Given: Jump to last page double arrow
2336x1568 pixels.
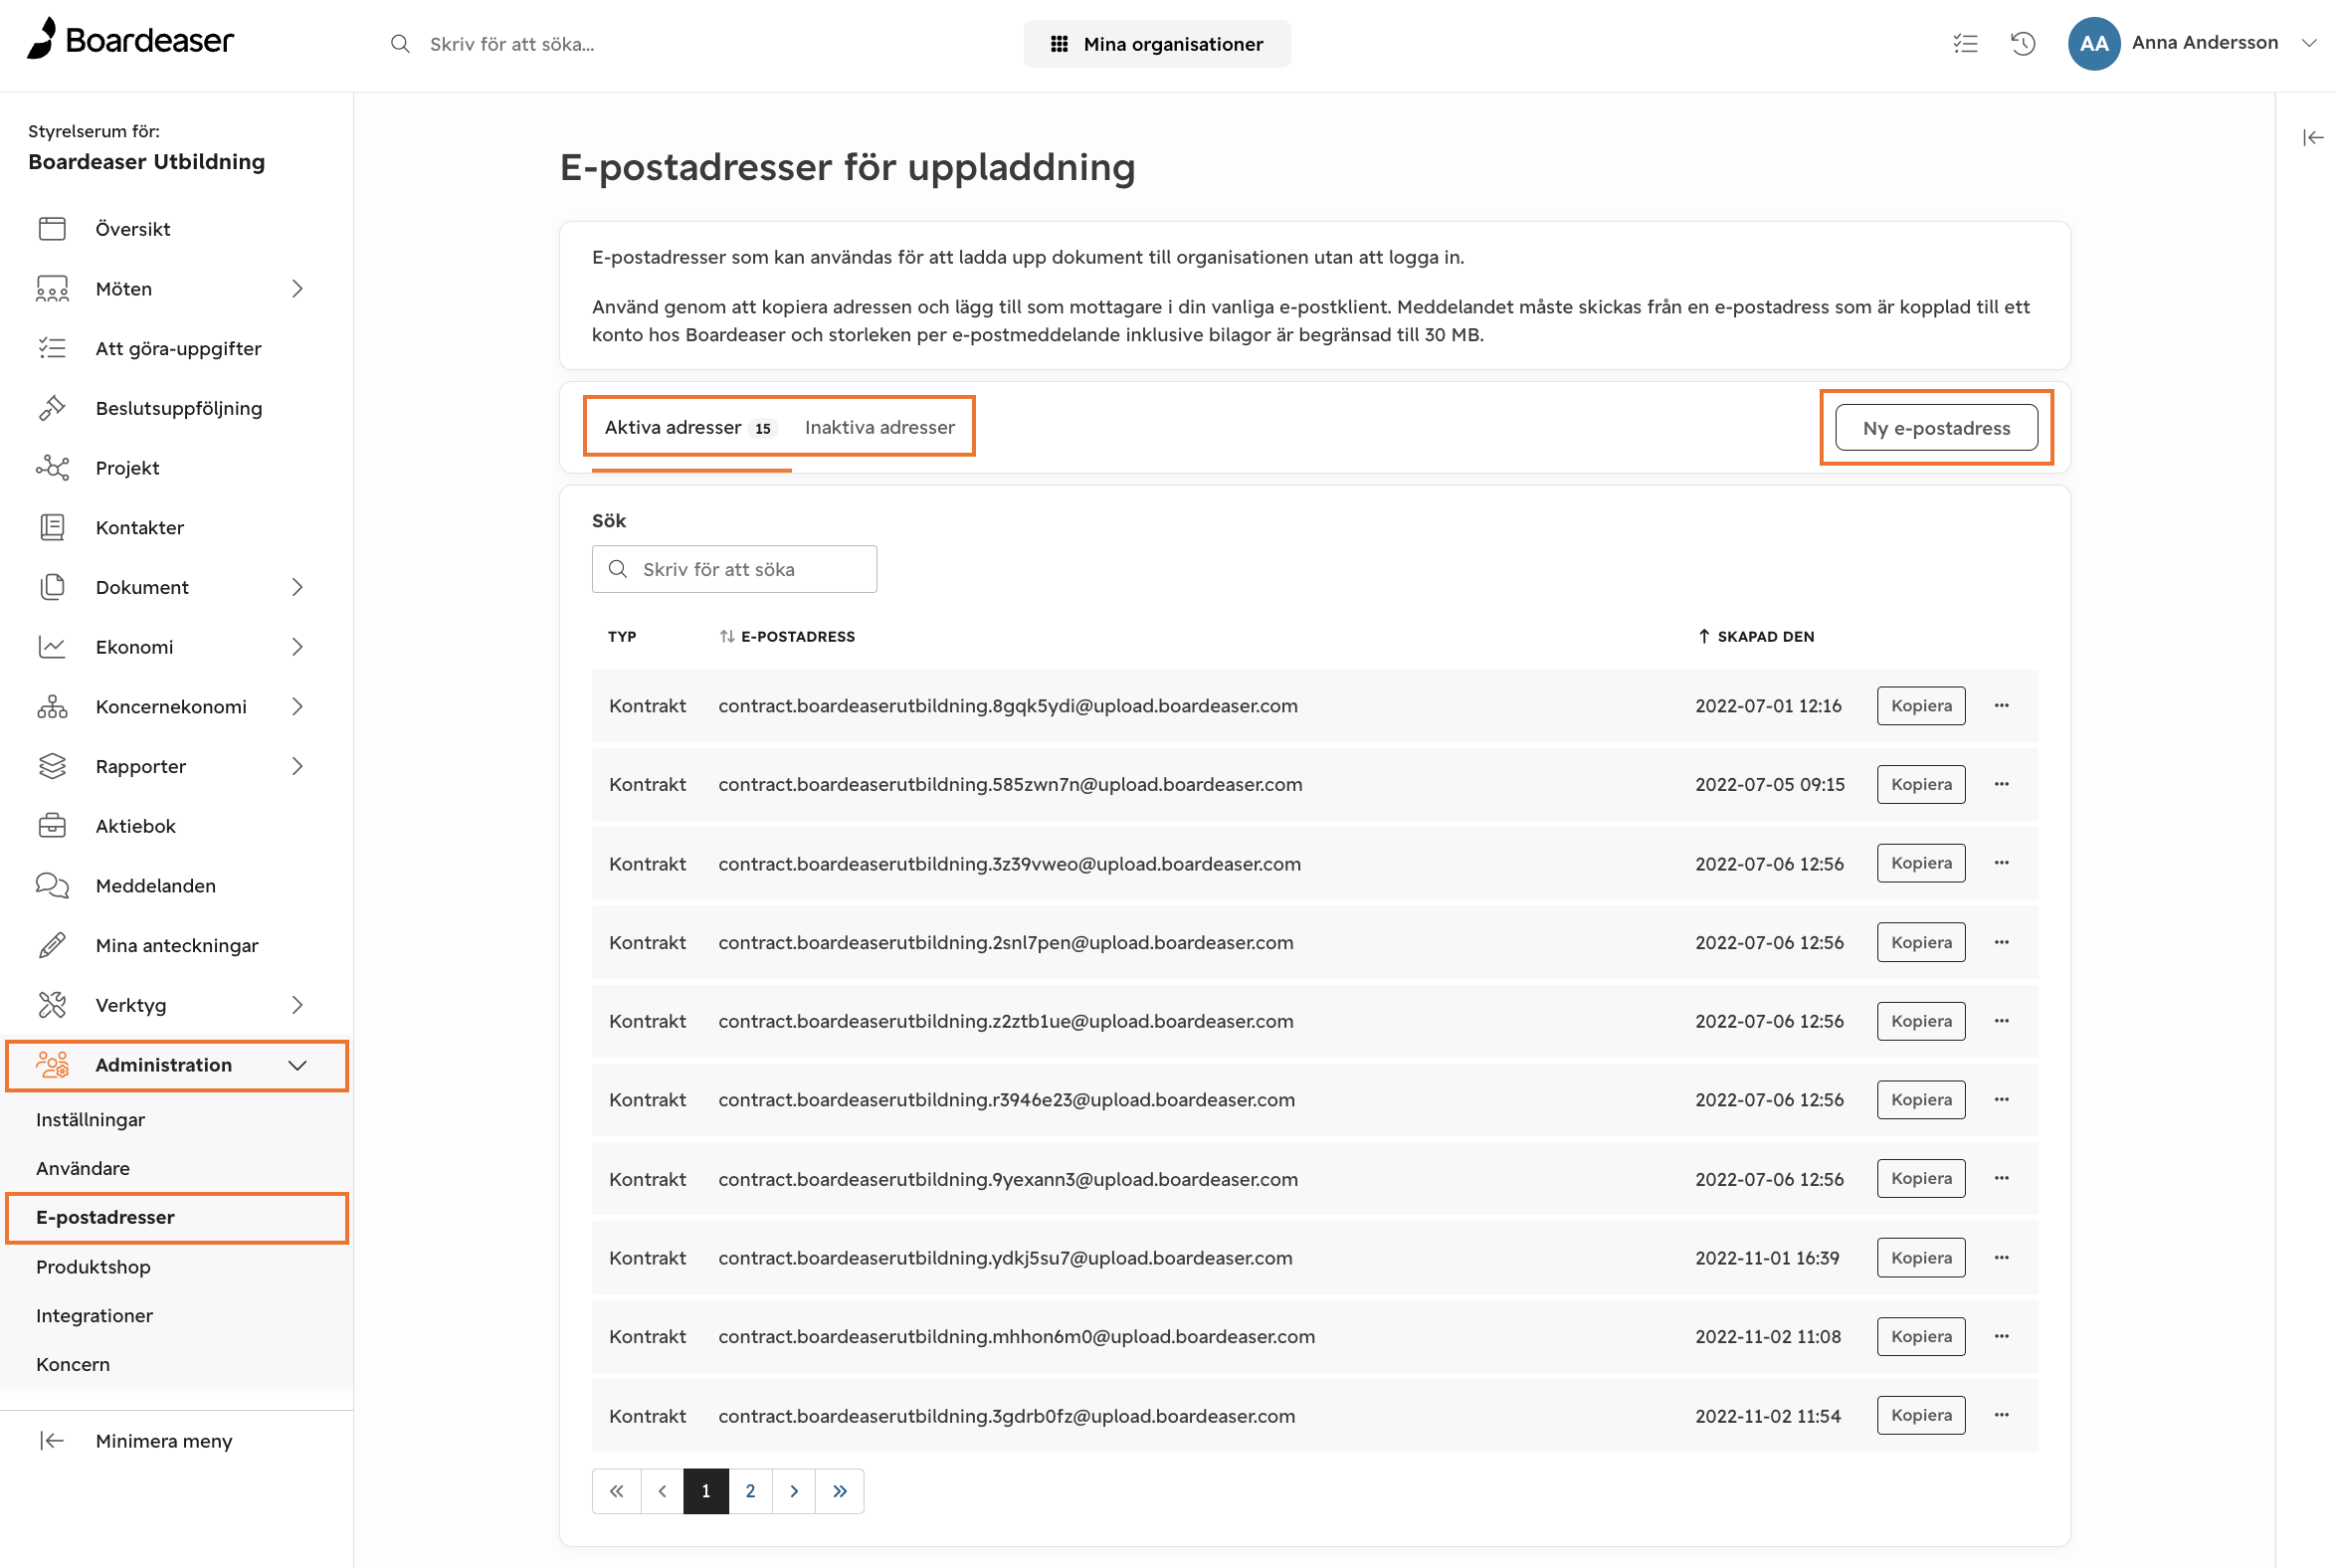Looking at the screenshot, I should coord(839,1491).
